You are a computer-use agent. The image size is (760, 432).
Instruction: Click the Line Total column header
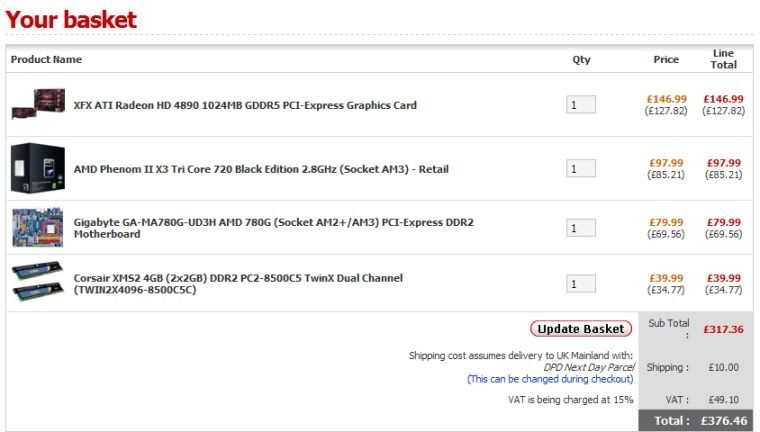723,59
